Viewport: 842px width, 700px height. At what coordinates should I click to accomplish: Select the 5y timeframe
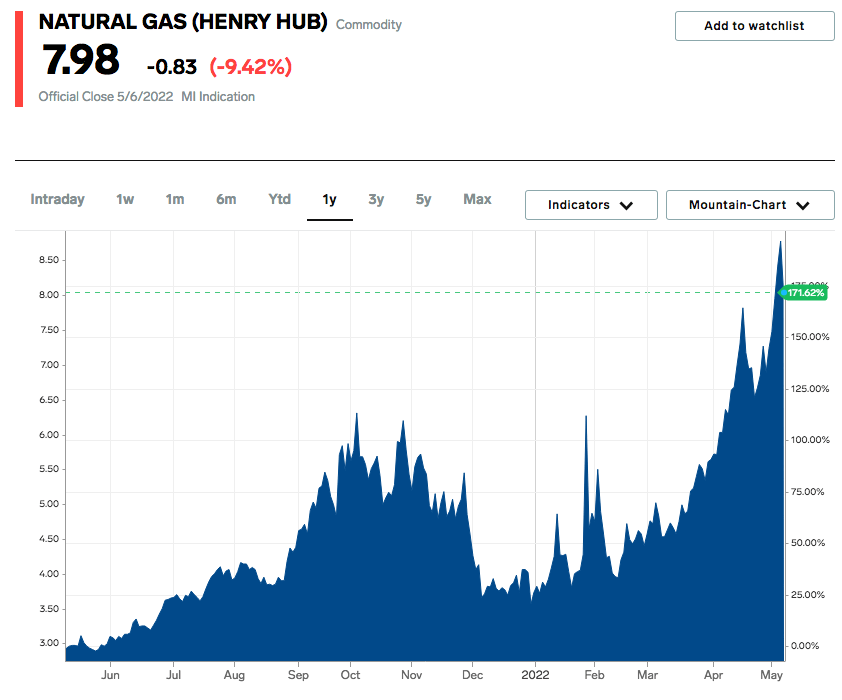pyautogui.click(x=423, y=199)
